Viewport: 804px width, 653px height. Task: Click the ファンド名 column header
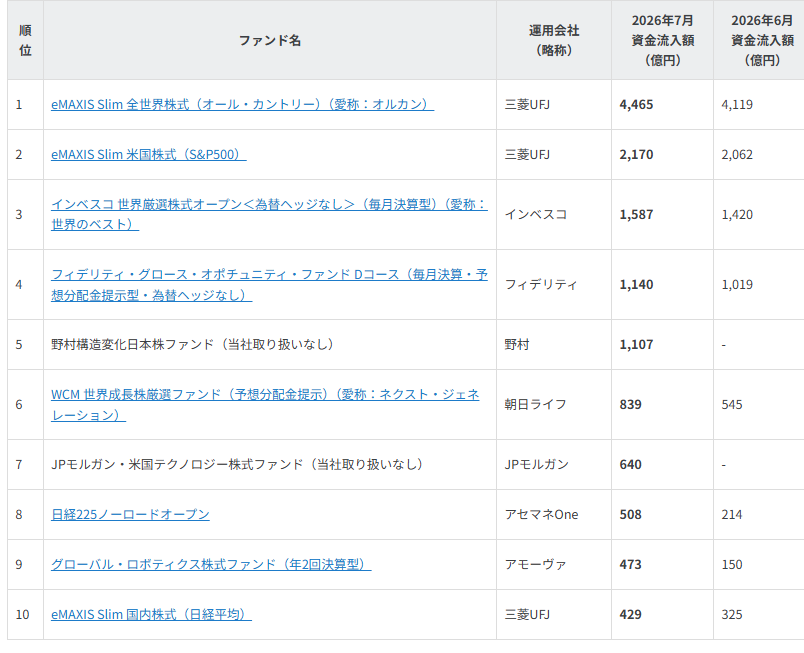coord(270,40)
